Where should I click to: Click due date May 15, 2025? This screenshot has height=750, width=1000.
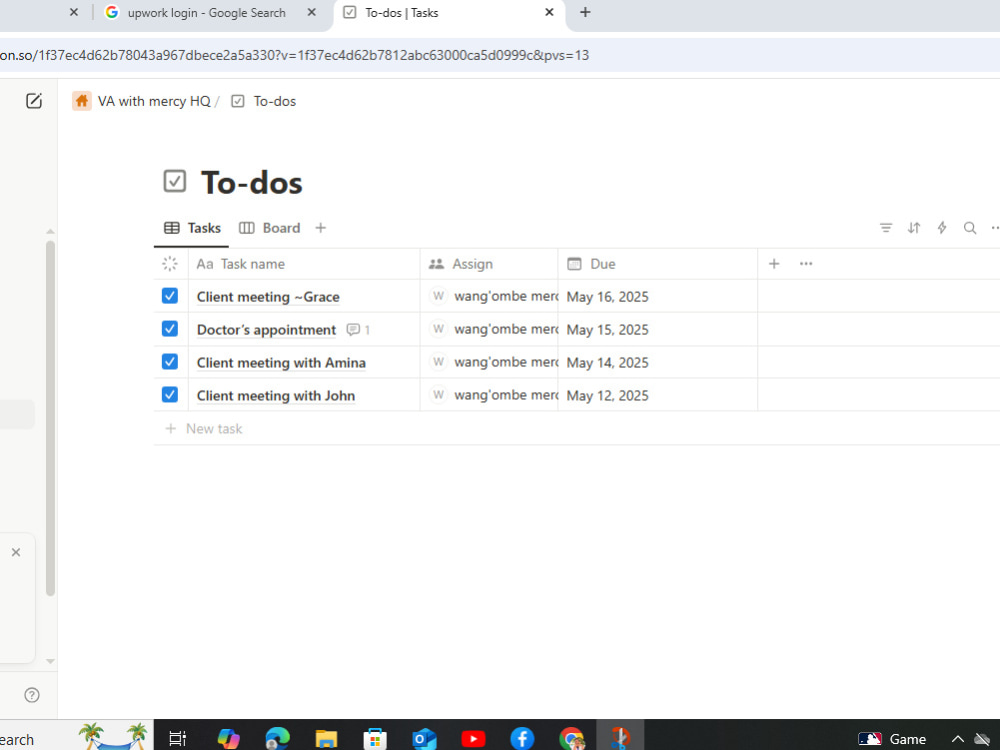[x=607, y=330]
